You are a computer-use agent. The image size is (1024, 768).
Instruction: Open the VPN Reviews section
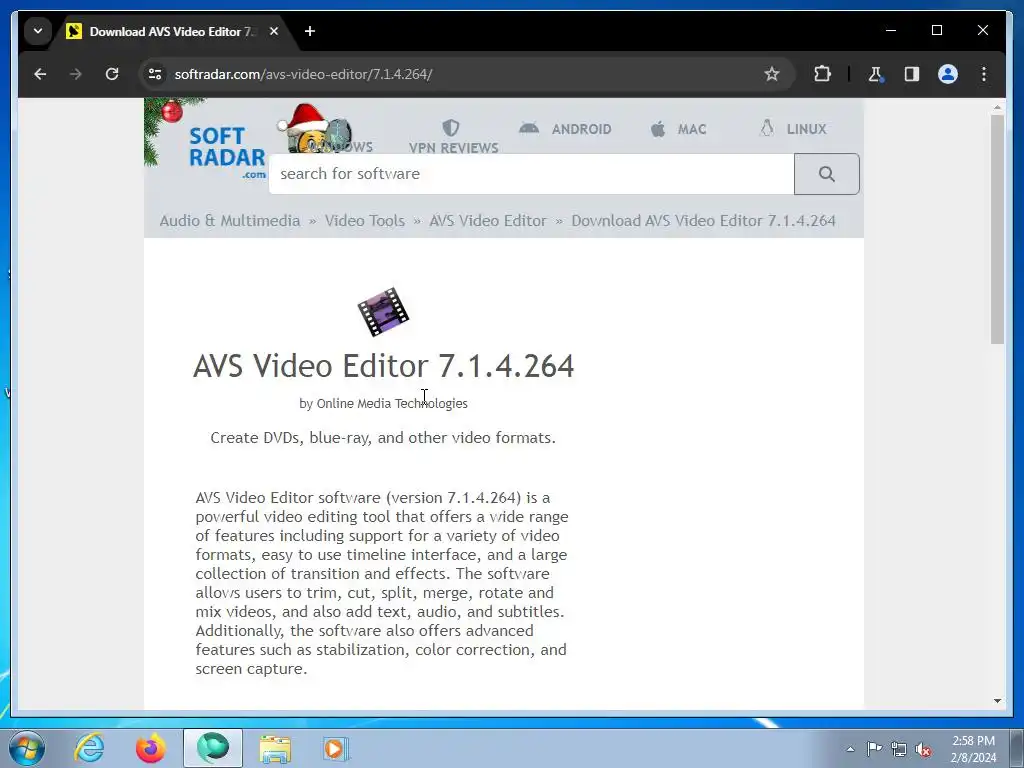[x=453, y=137]
